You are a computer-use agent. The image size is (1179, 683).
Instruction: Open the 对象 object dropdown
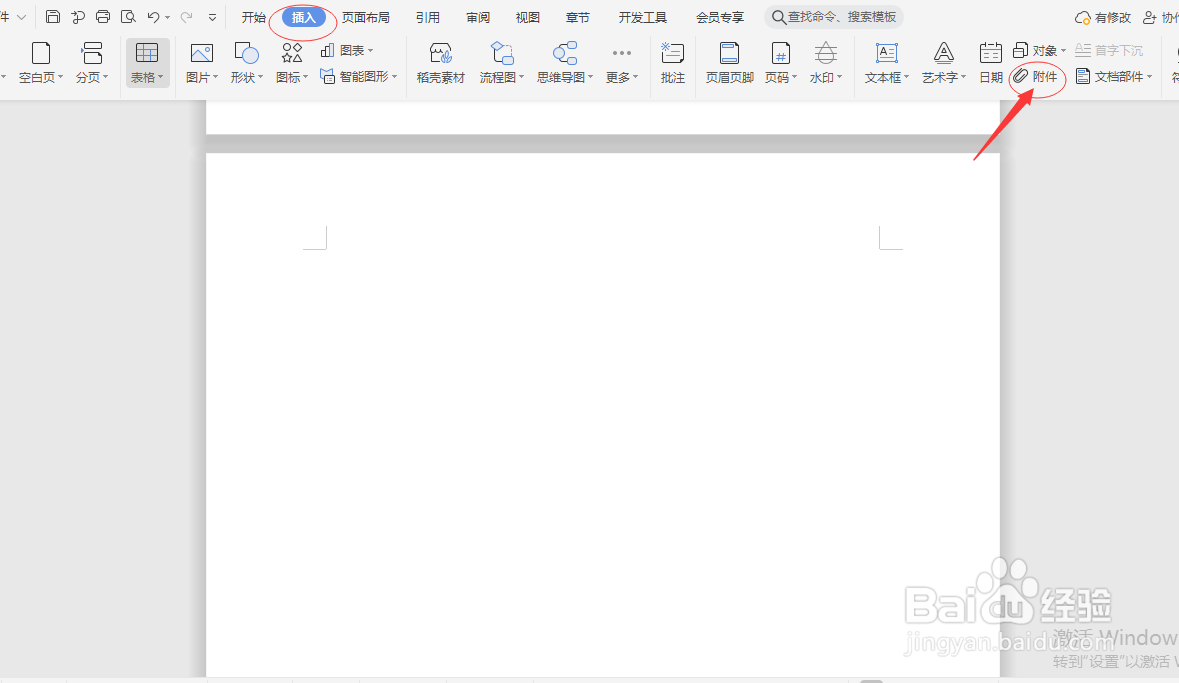[x=1043, y=49]
